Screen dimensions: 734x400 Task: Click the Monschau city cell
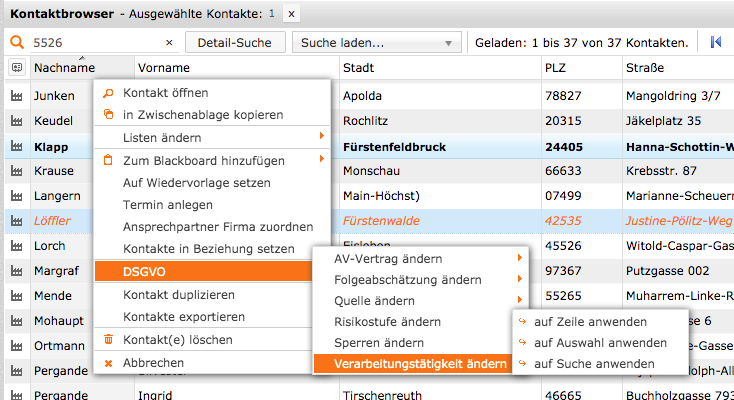[371, 170]
